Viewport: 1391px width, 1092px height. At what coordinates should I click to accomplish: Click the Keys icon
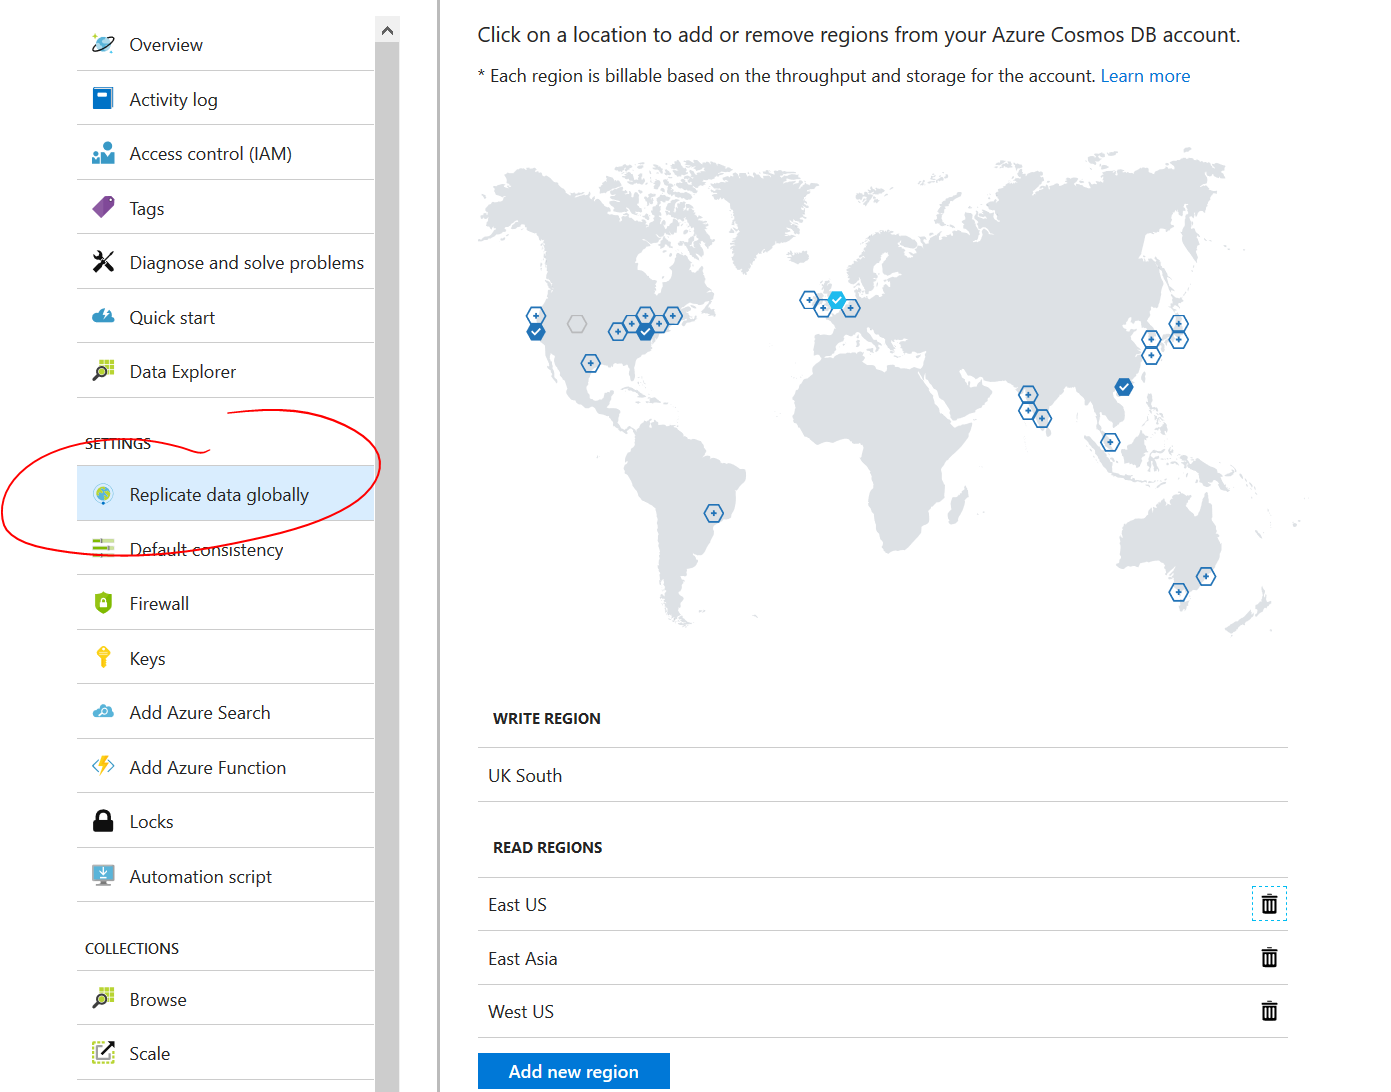[103, 657]
